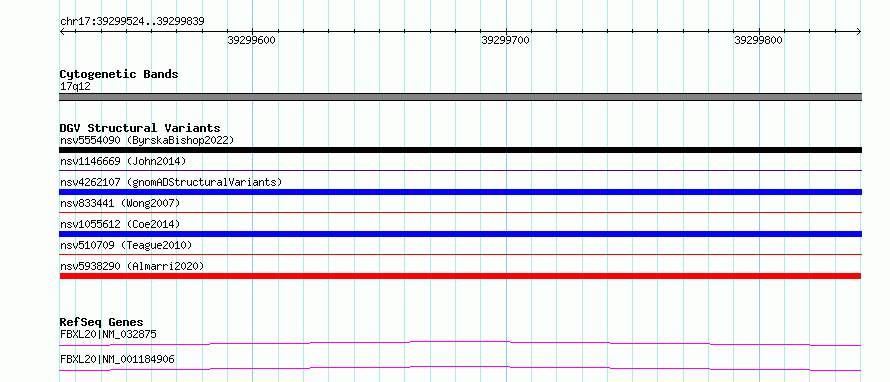Click the blue nsv4262107 variant bar
This screenshot has width=890, height=382.
coord(461,192)
